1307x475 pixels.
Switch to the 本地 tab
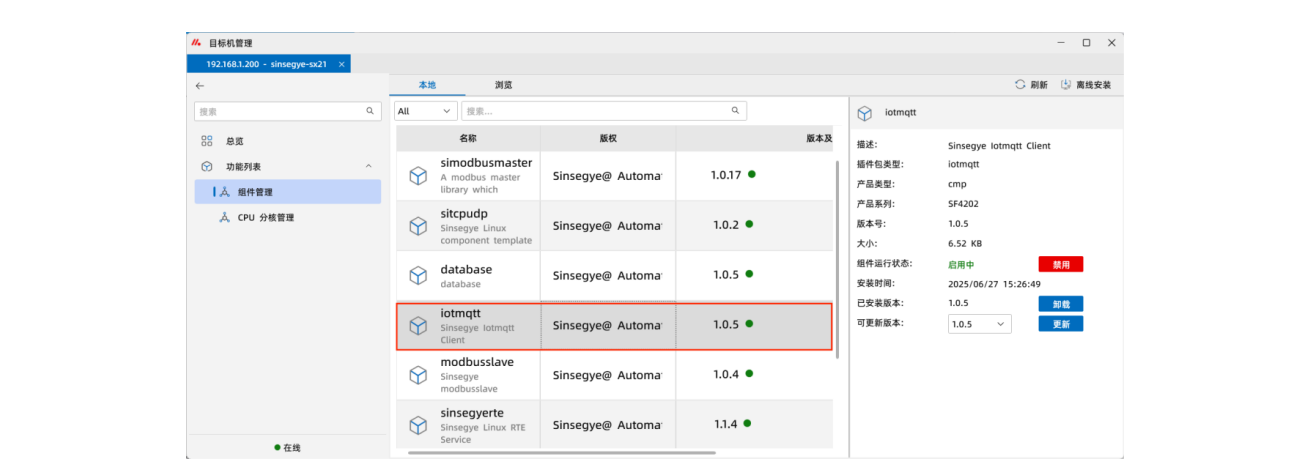[427, 85]
